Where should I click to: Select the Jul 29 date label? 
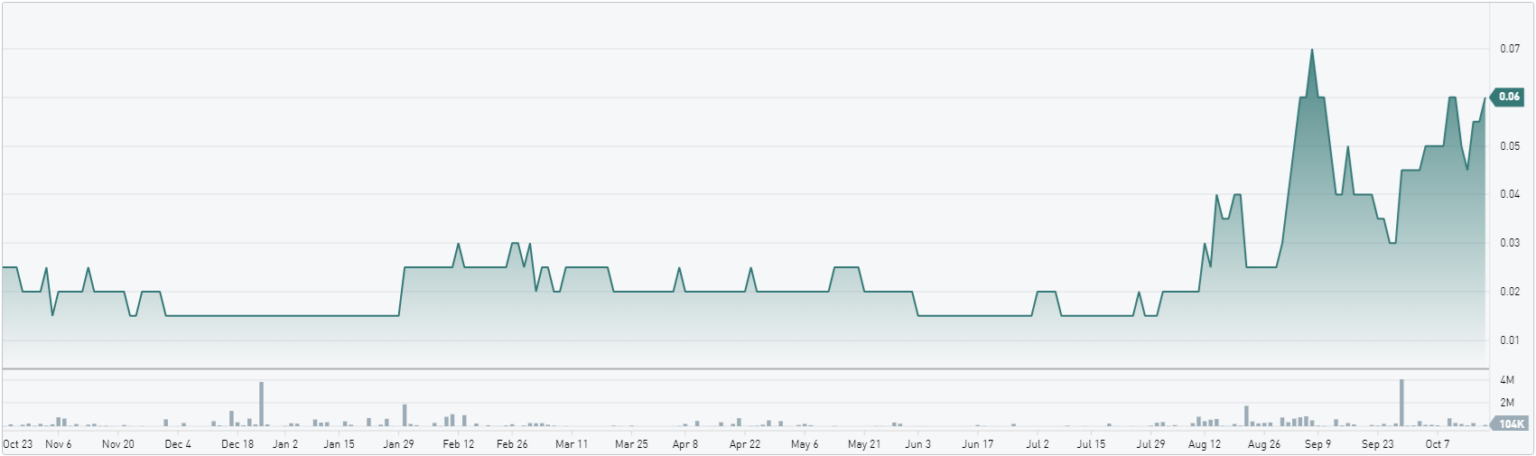pos(1152,442)
